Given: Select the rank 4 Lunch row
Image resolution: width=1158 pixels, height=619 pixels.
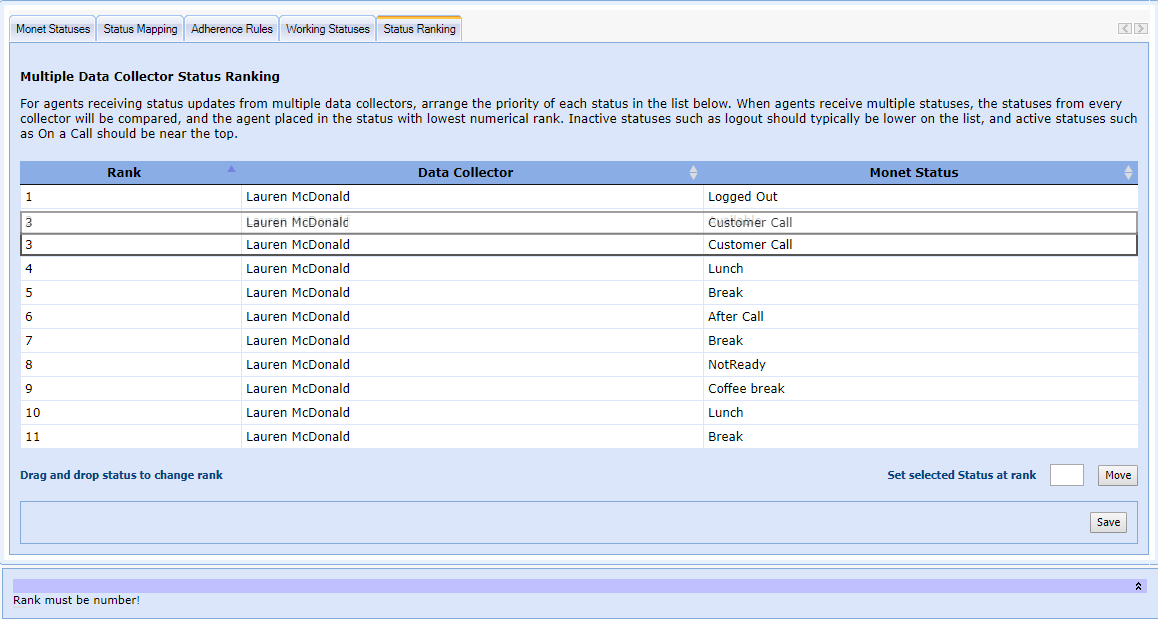Looking at the screenshot, I should tap(725, 269).
